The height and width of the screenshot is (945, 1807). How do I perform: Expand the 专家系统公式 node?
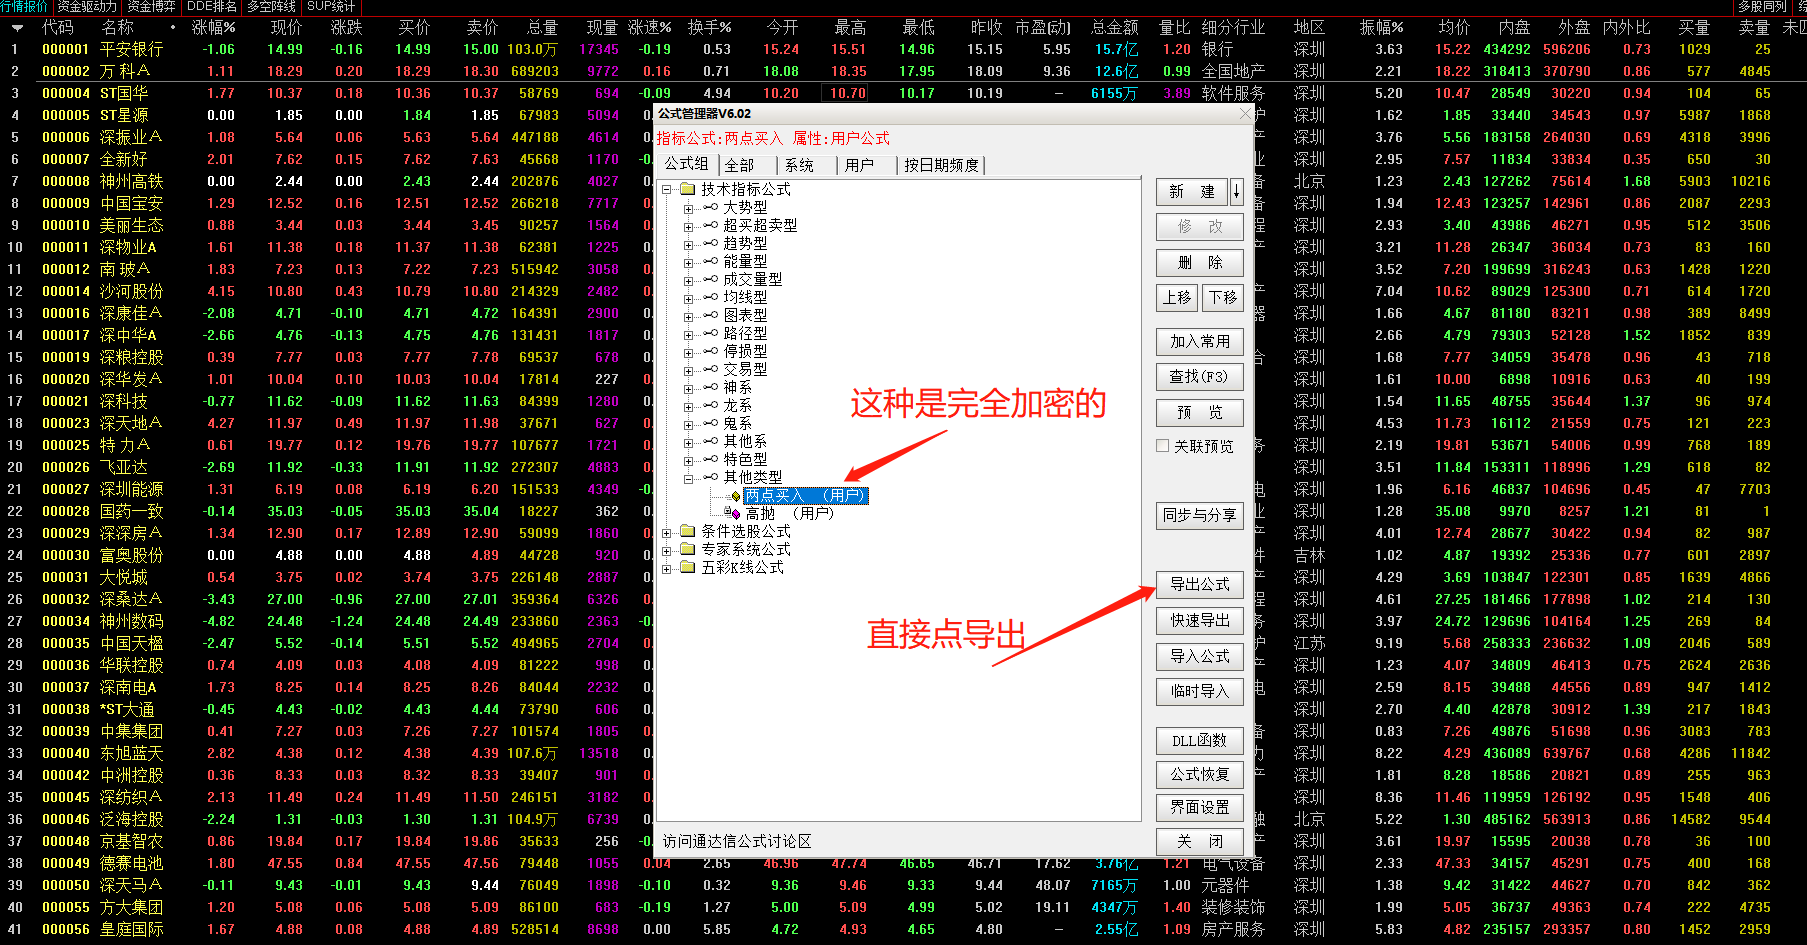[x=667, y=550]
